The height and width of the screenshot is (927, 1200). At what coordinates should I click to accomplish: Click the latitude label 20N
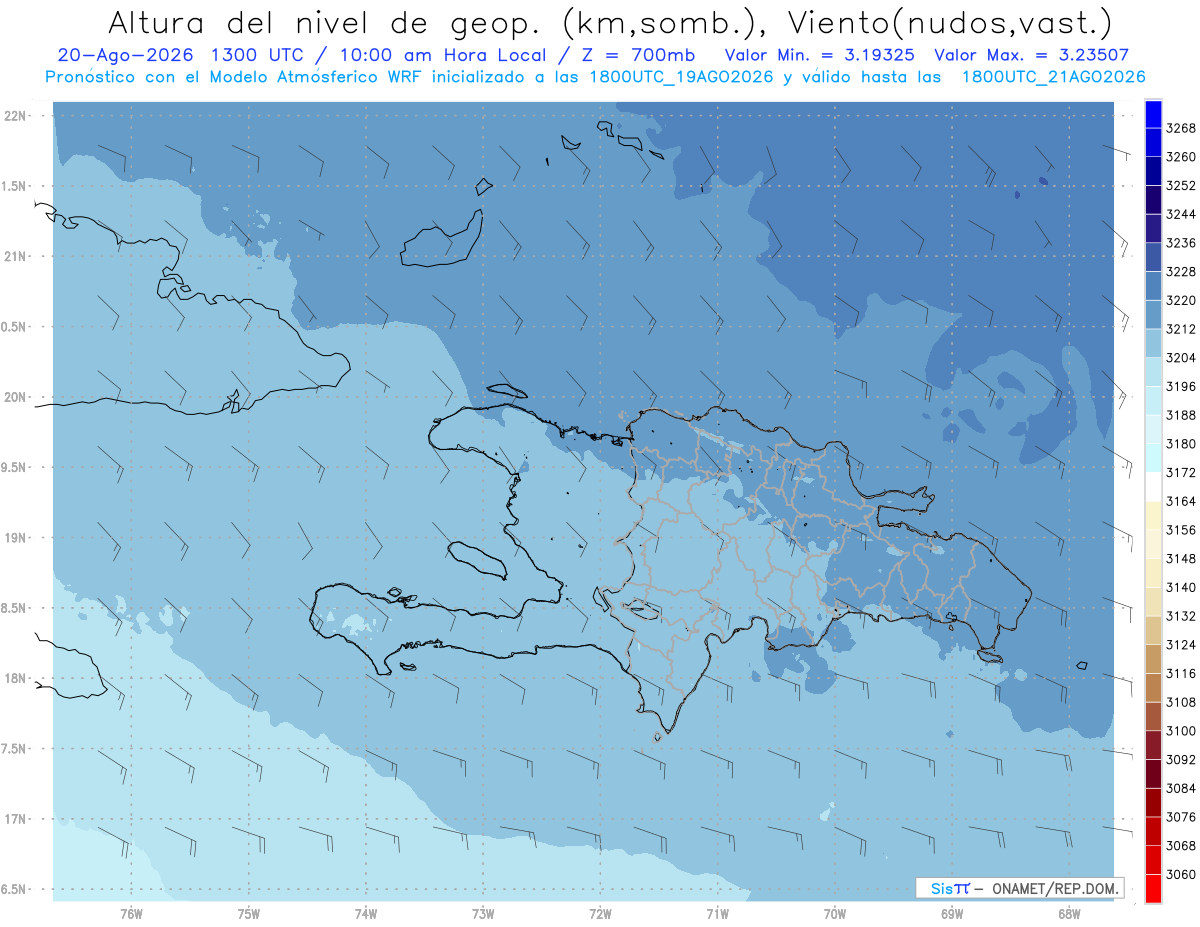coord(15,398)
